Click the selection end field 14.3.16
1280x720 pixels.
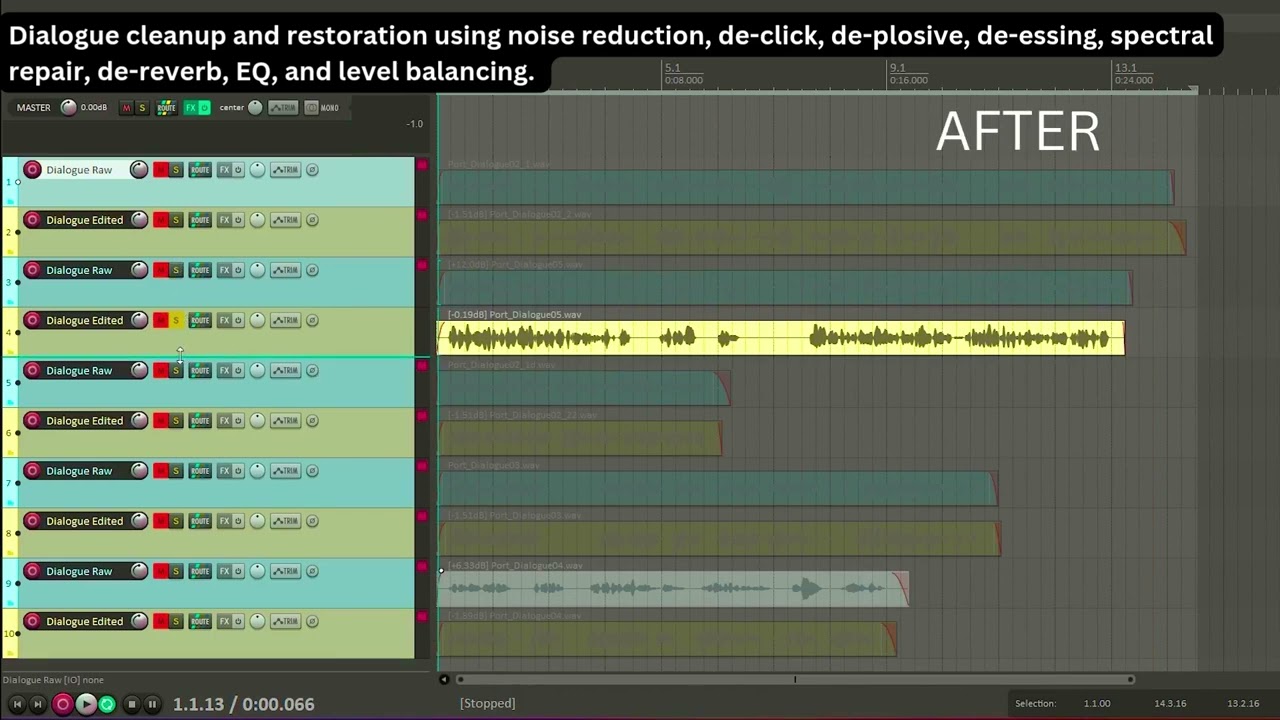[1170, 704]
